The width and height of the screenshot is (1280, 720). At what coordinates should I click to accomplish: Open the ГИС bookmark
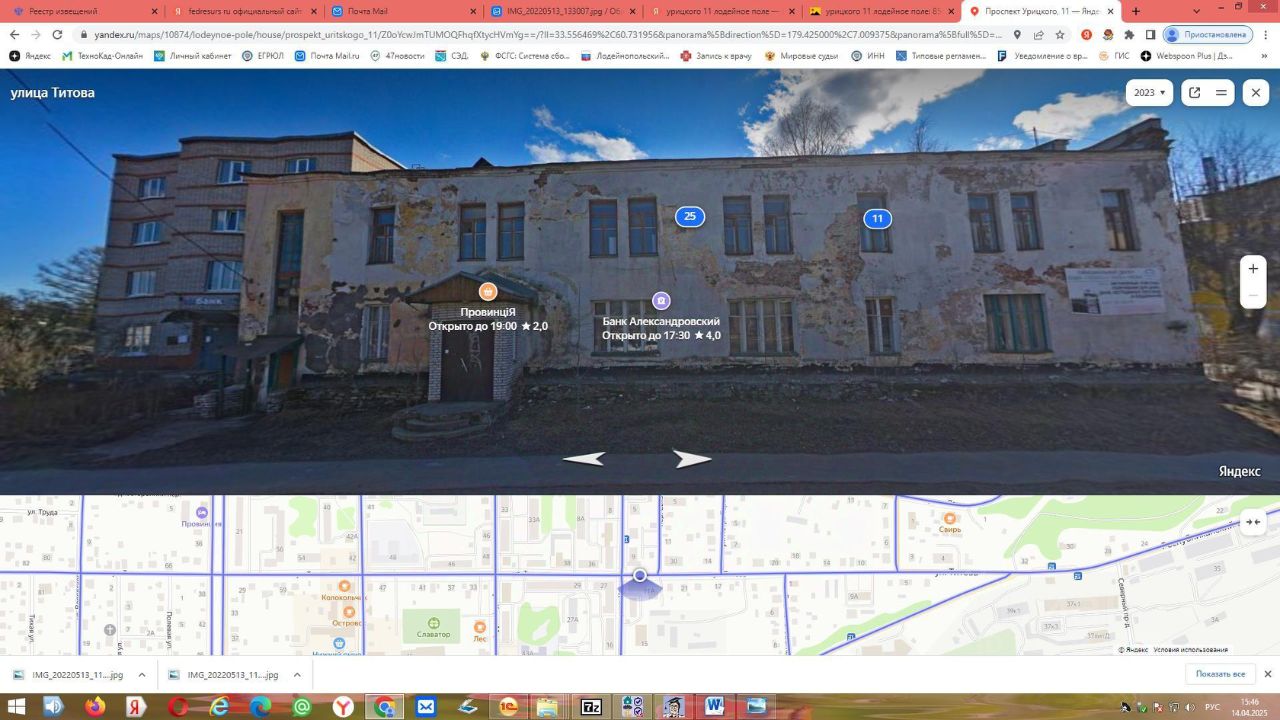pos(1114,56)
